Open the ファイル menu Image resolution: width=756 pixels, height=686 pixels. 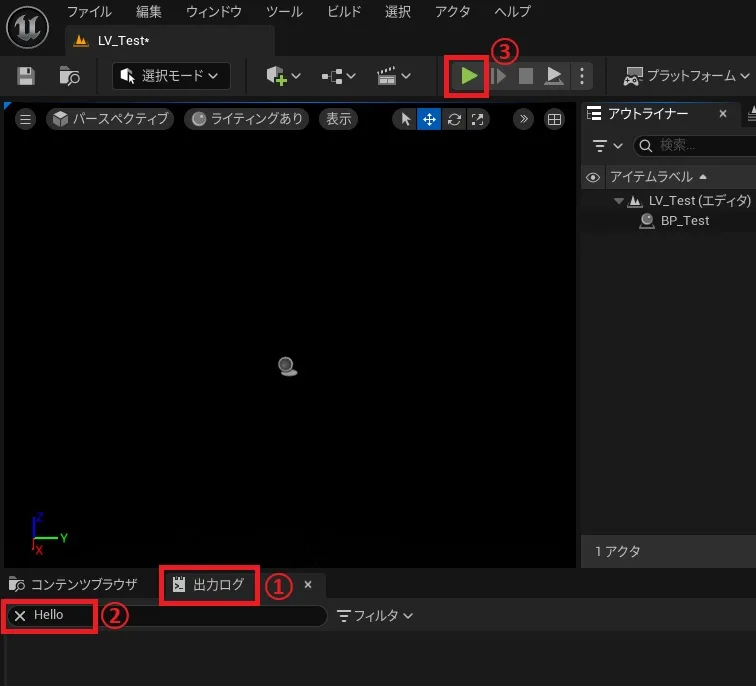[89, 12]
